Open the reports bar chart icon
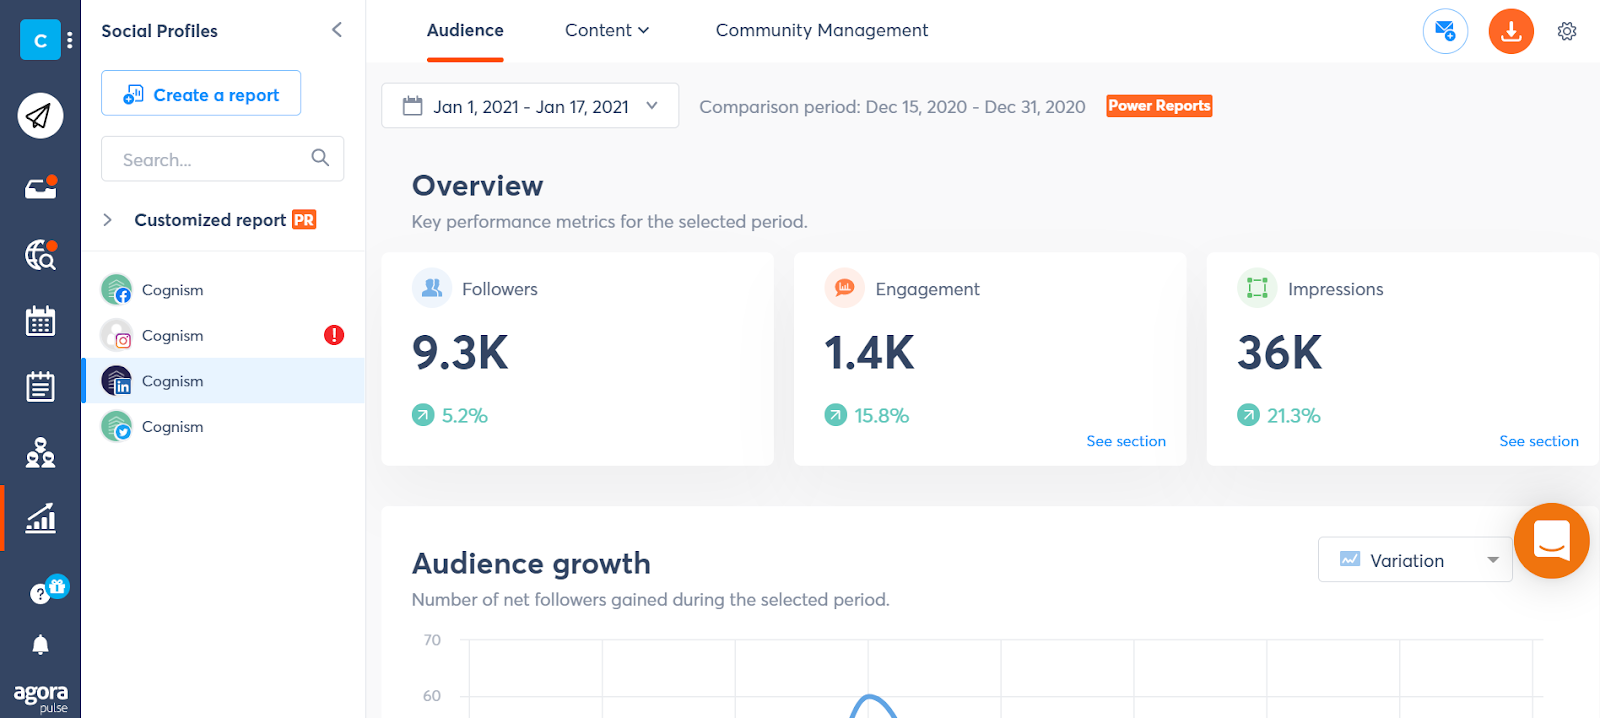Screen dimensions: 1600x718 40,518
